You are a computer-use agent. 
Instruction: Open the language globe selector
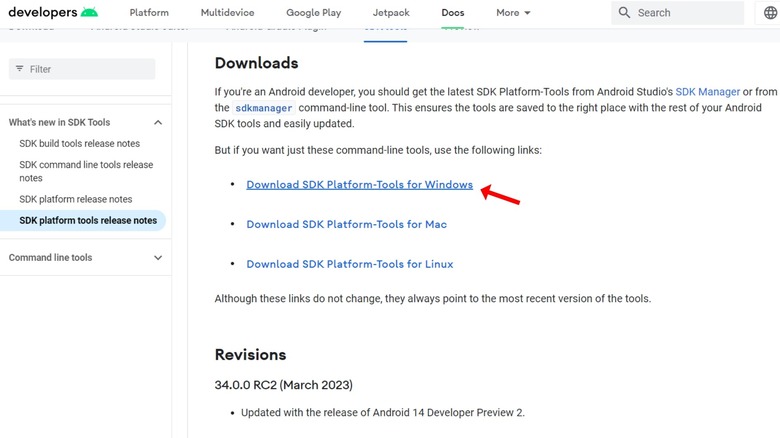769,13
